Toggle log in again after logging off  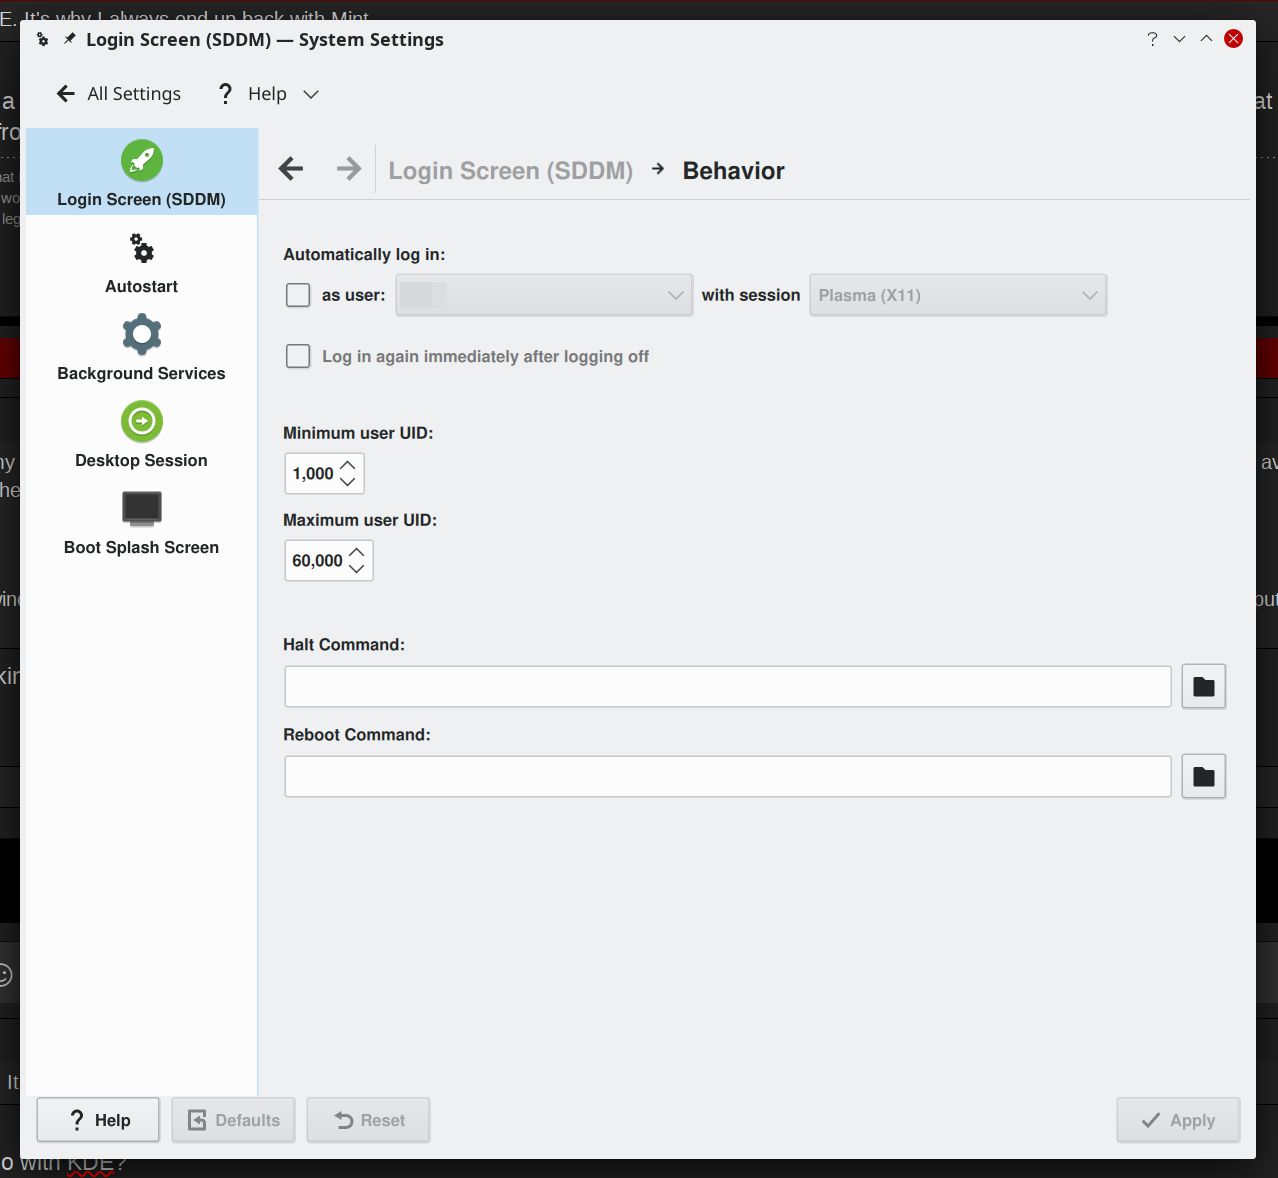(298, 356)
